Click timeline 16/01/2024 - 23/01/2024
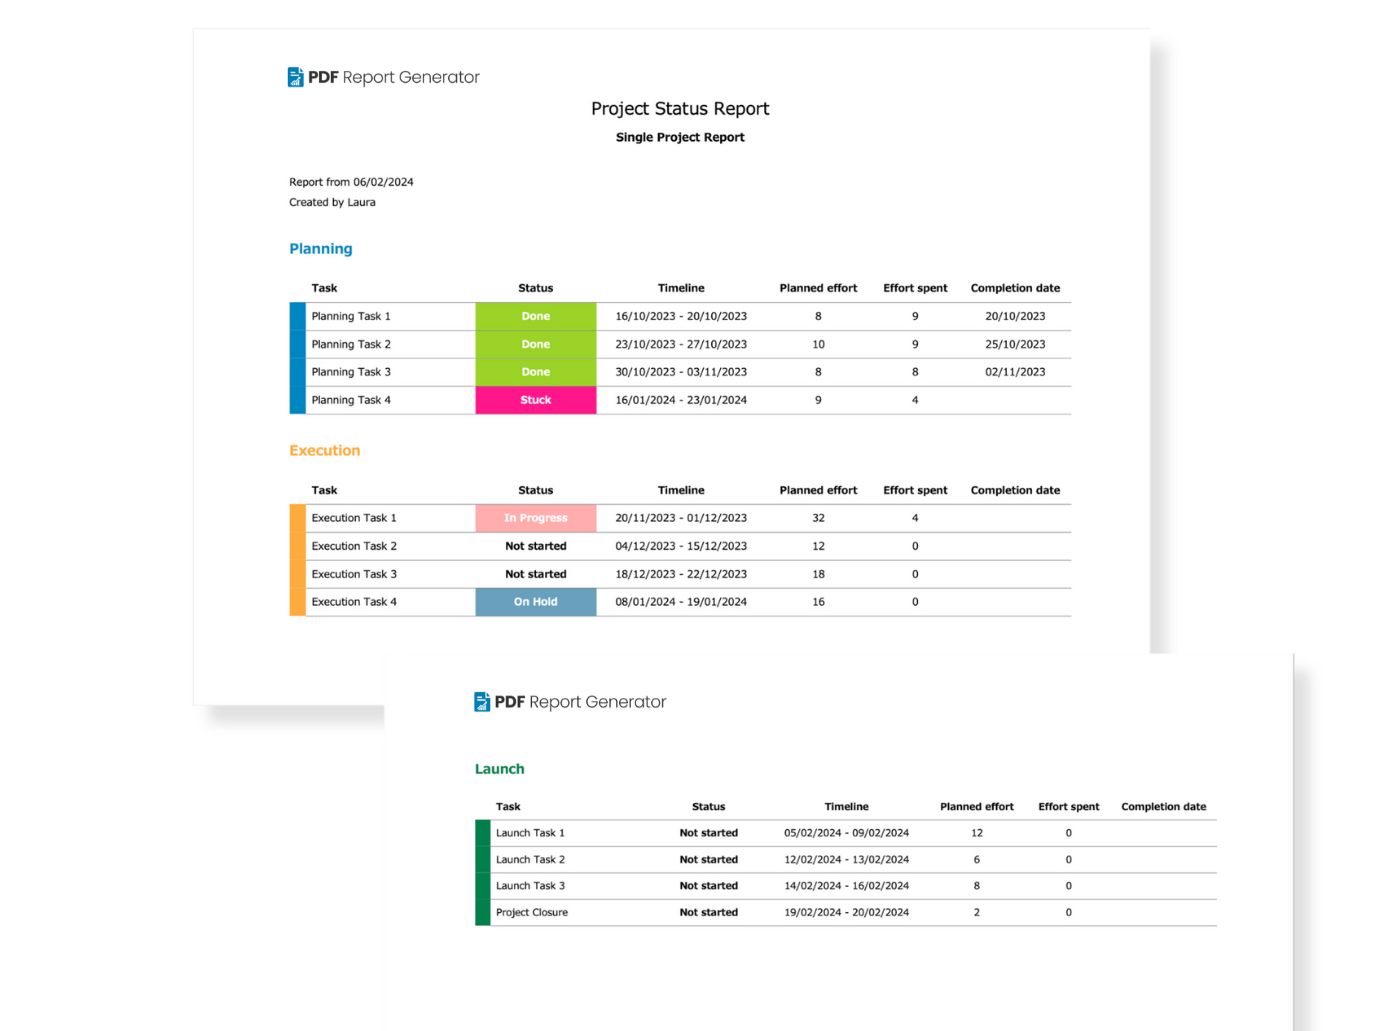Screen dimensions: 1375x1031 (681, 400)
